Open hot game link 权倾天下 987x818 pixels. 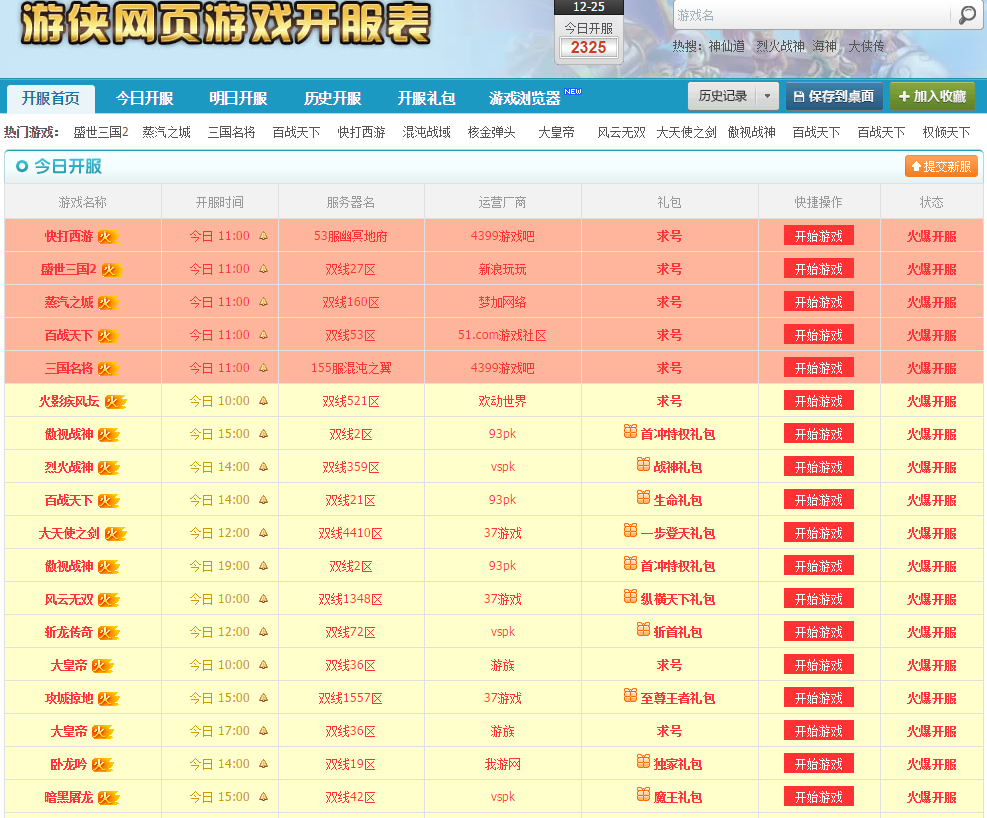coord(947,132)
